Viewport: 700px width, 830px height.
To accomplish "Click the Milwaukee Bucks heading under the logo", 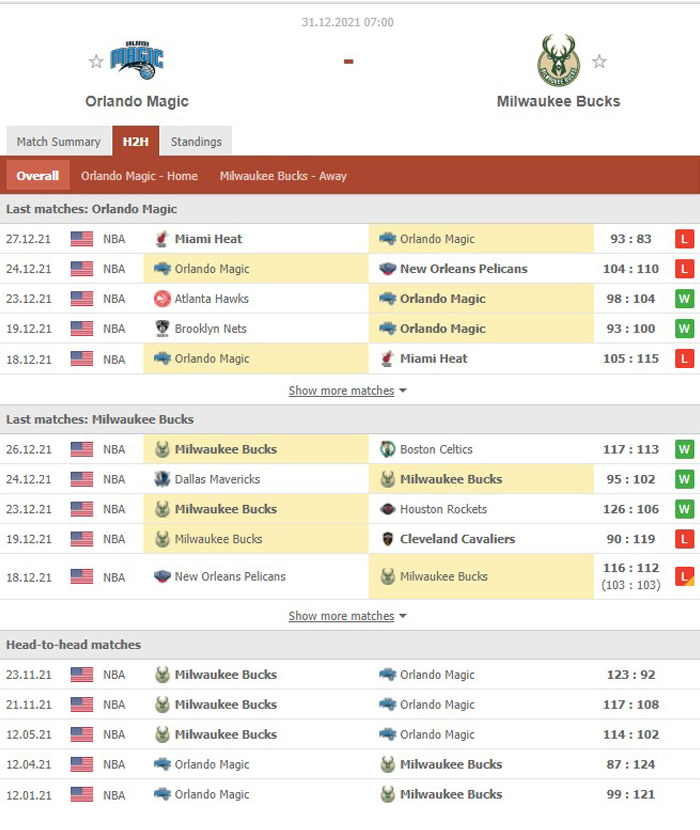I will point(558,101).
